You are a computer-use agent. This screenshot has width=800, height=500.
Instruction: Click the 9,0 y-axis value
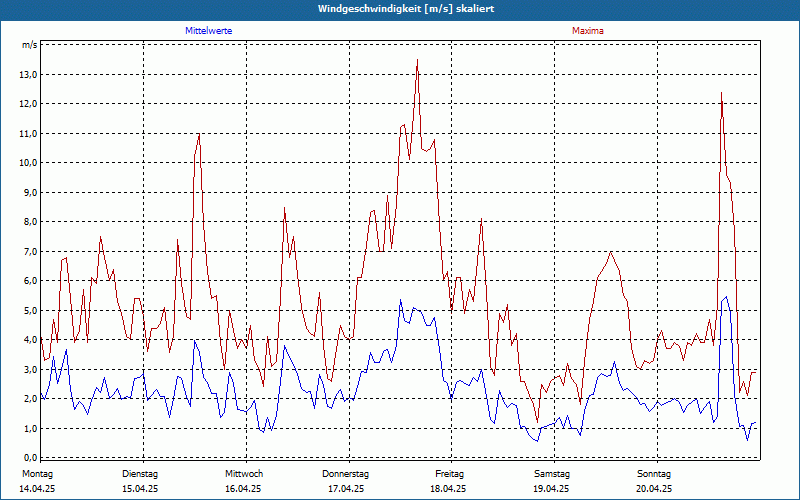coord(30,193)
